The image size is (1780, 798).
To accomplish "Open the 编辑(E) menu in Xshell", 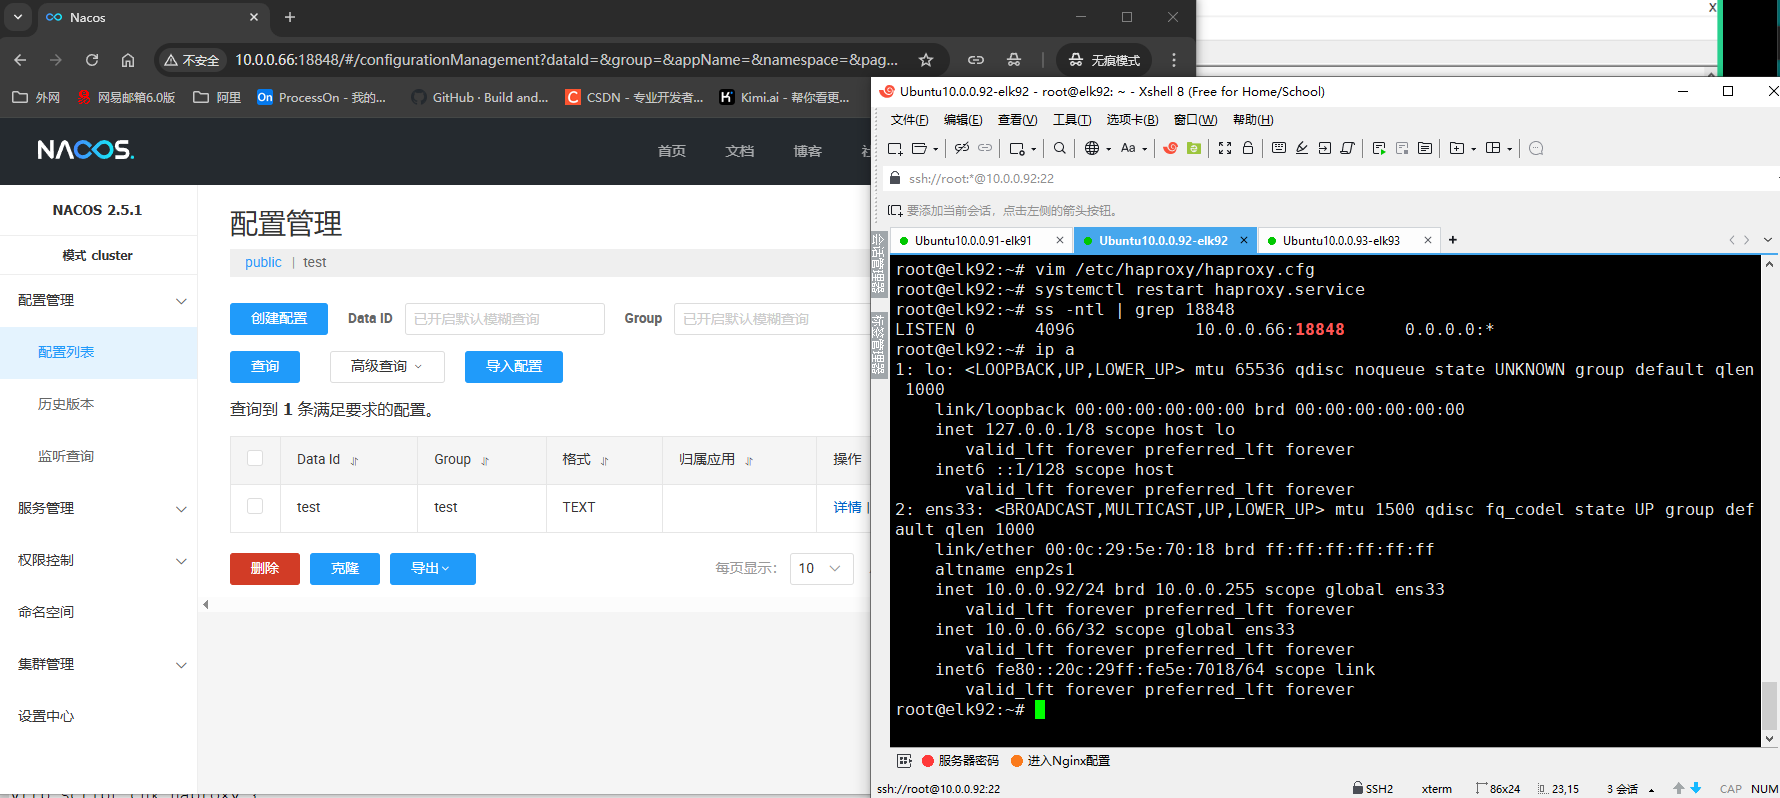I will point(963,120).
